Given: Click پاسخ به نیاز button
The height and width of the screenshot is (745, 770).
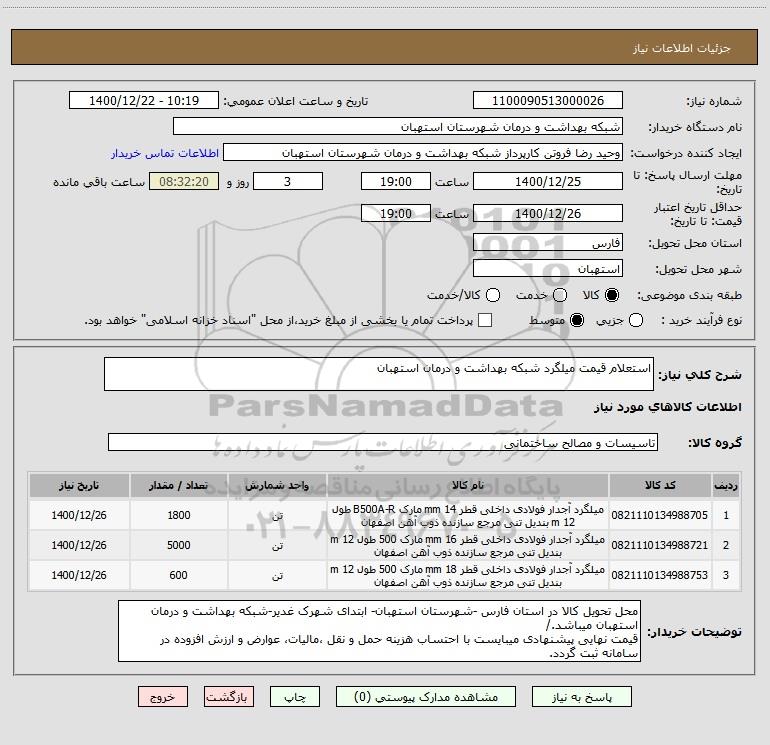Looking at the screenshot, I should pyautogui.click(x=582, y=697).
